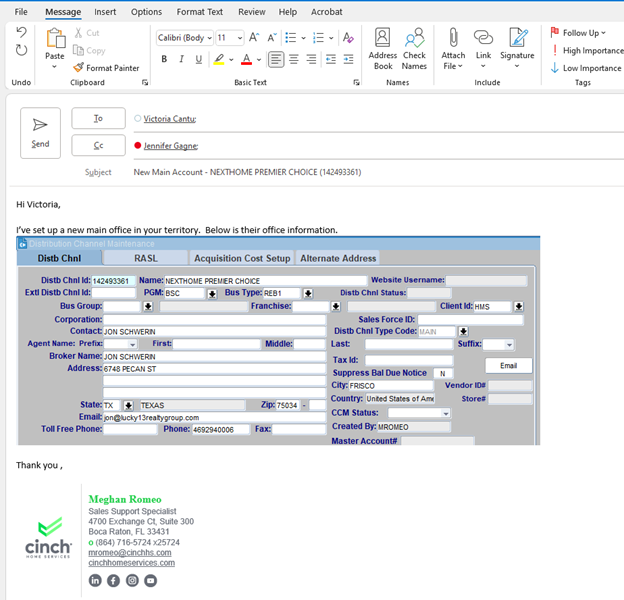Click the LinkedIn signature icon
The width and height of the screenshot is (624, 600).
(x=95, y=581)
